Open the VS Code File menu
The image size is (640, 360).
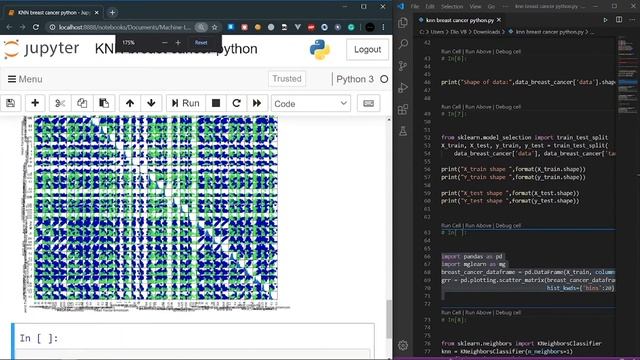[415, 7]
